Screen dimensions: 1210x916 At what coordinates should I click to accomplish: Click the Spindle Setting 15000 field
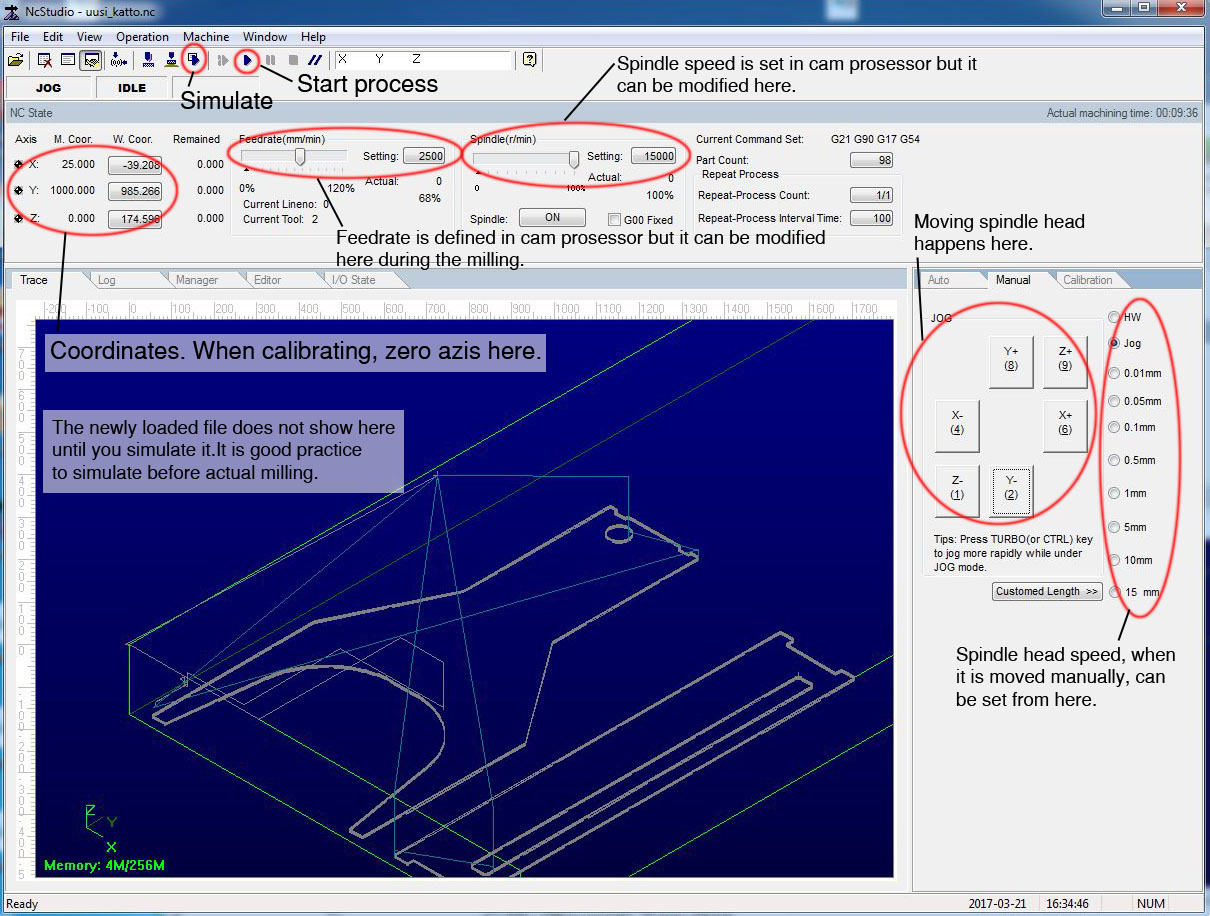(653, 156)
